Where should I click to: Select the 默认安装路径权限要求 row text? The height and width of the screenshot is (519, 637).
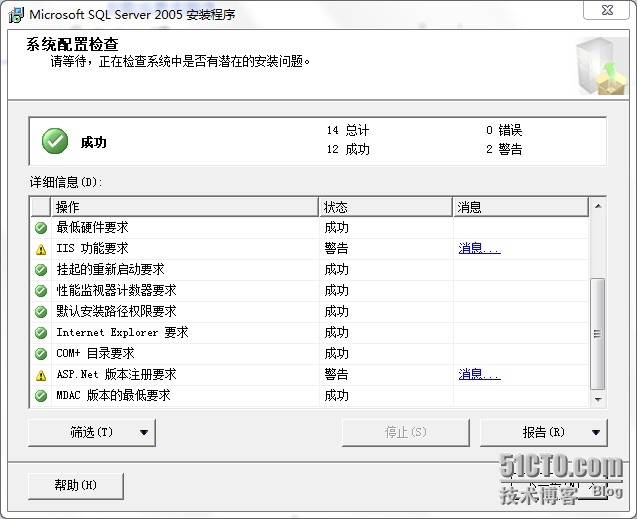[x=117, y=311]
